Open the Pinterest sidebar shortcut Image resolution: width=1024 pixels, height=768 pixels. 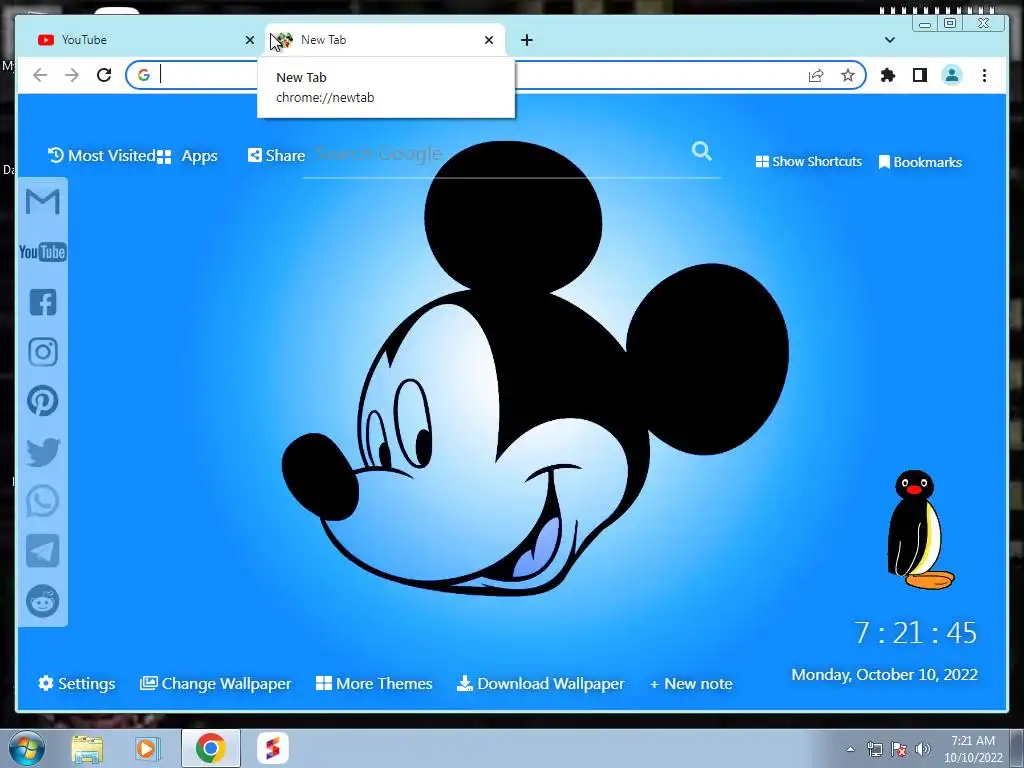pyautogui.click(x=42, y=401)
